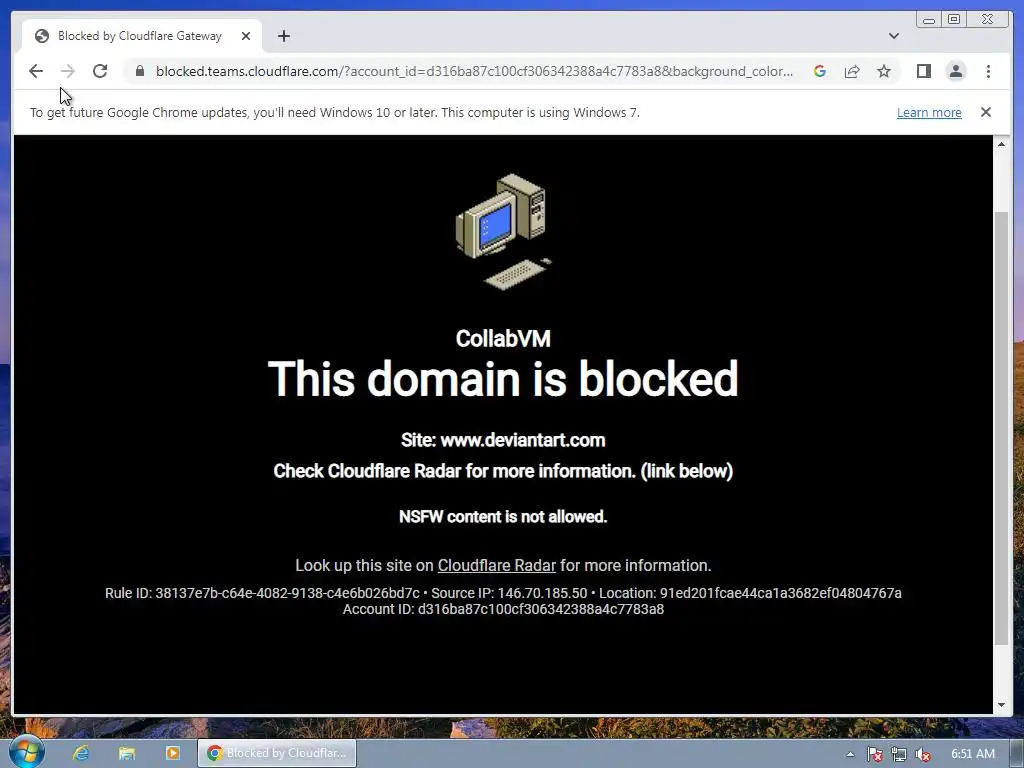Go back to the previous page
1024x768 pixels.
tap(36, 71)
